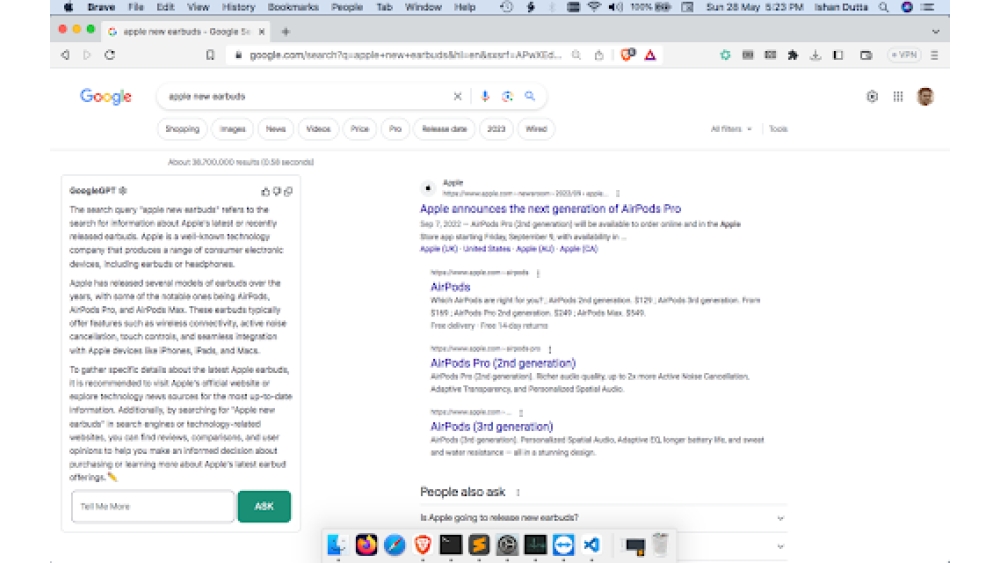Copy the GoogleGPT answer with copy icon
The width and height of the screenshot is (1000, 563).
(288, 191)
